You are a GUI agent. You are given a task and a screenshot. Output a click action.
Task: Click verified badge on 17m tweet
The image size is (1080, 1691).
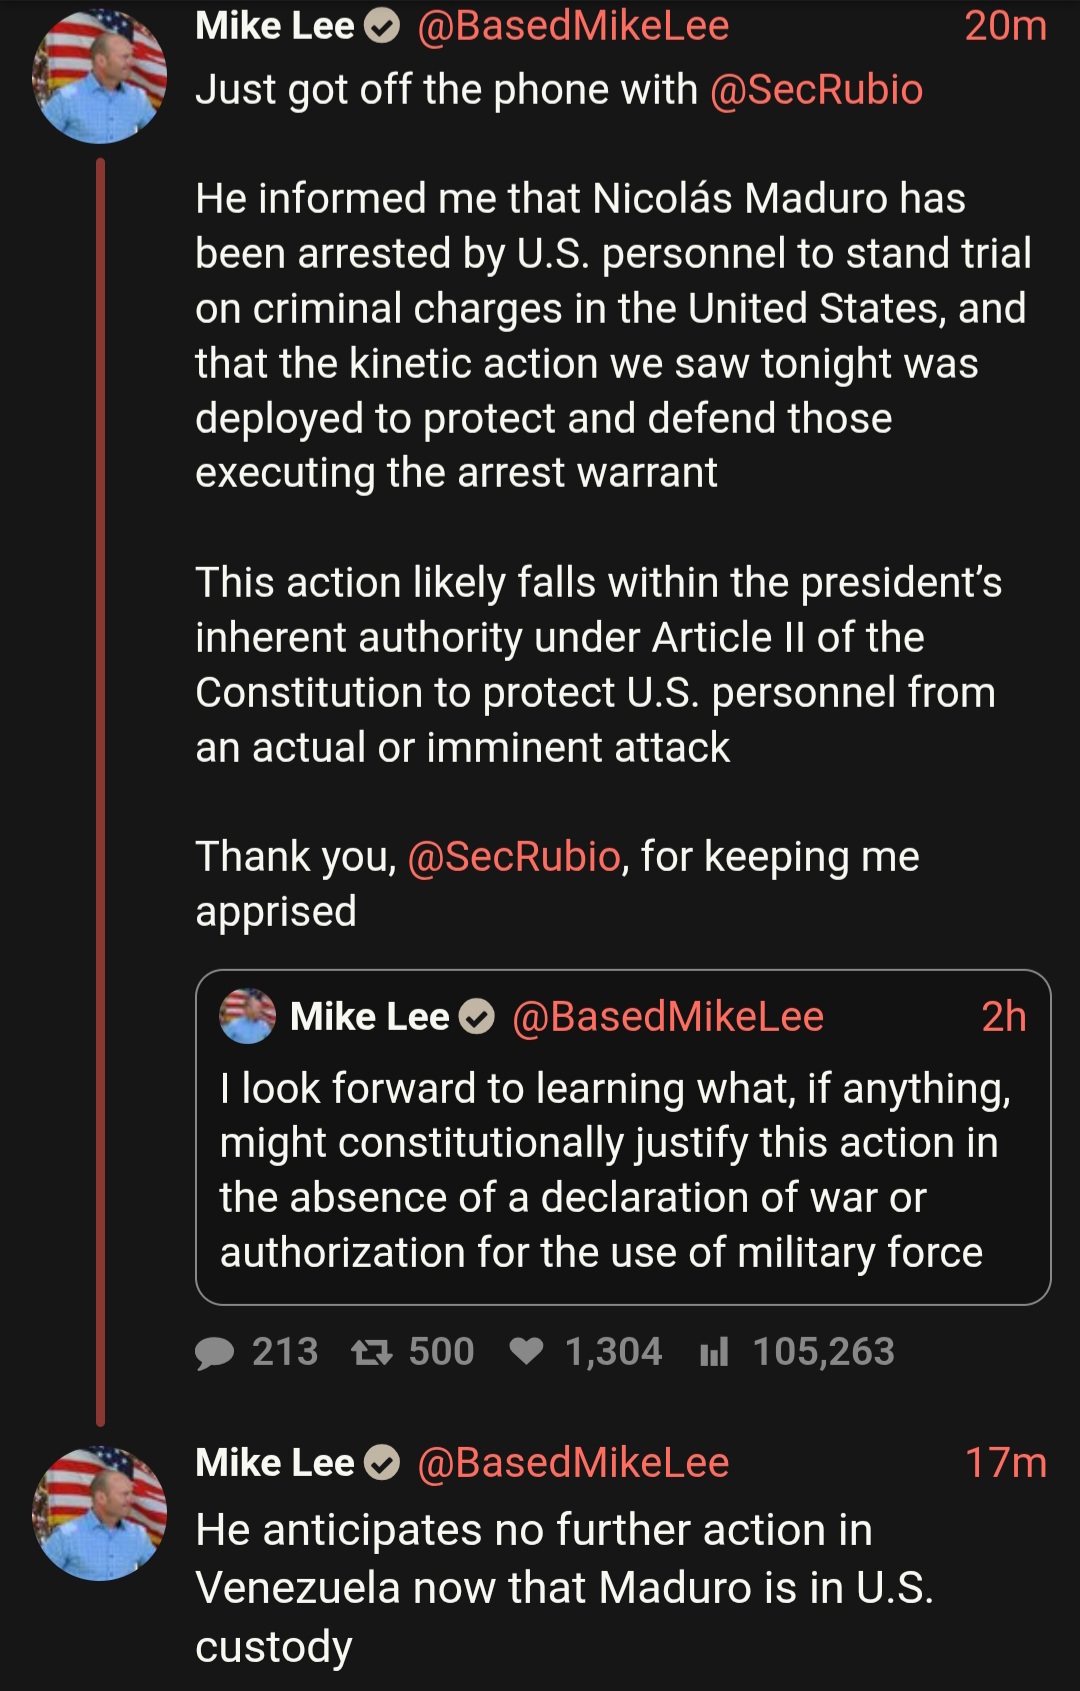381,1463
